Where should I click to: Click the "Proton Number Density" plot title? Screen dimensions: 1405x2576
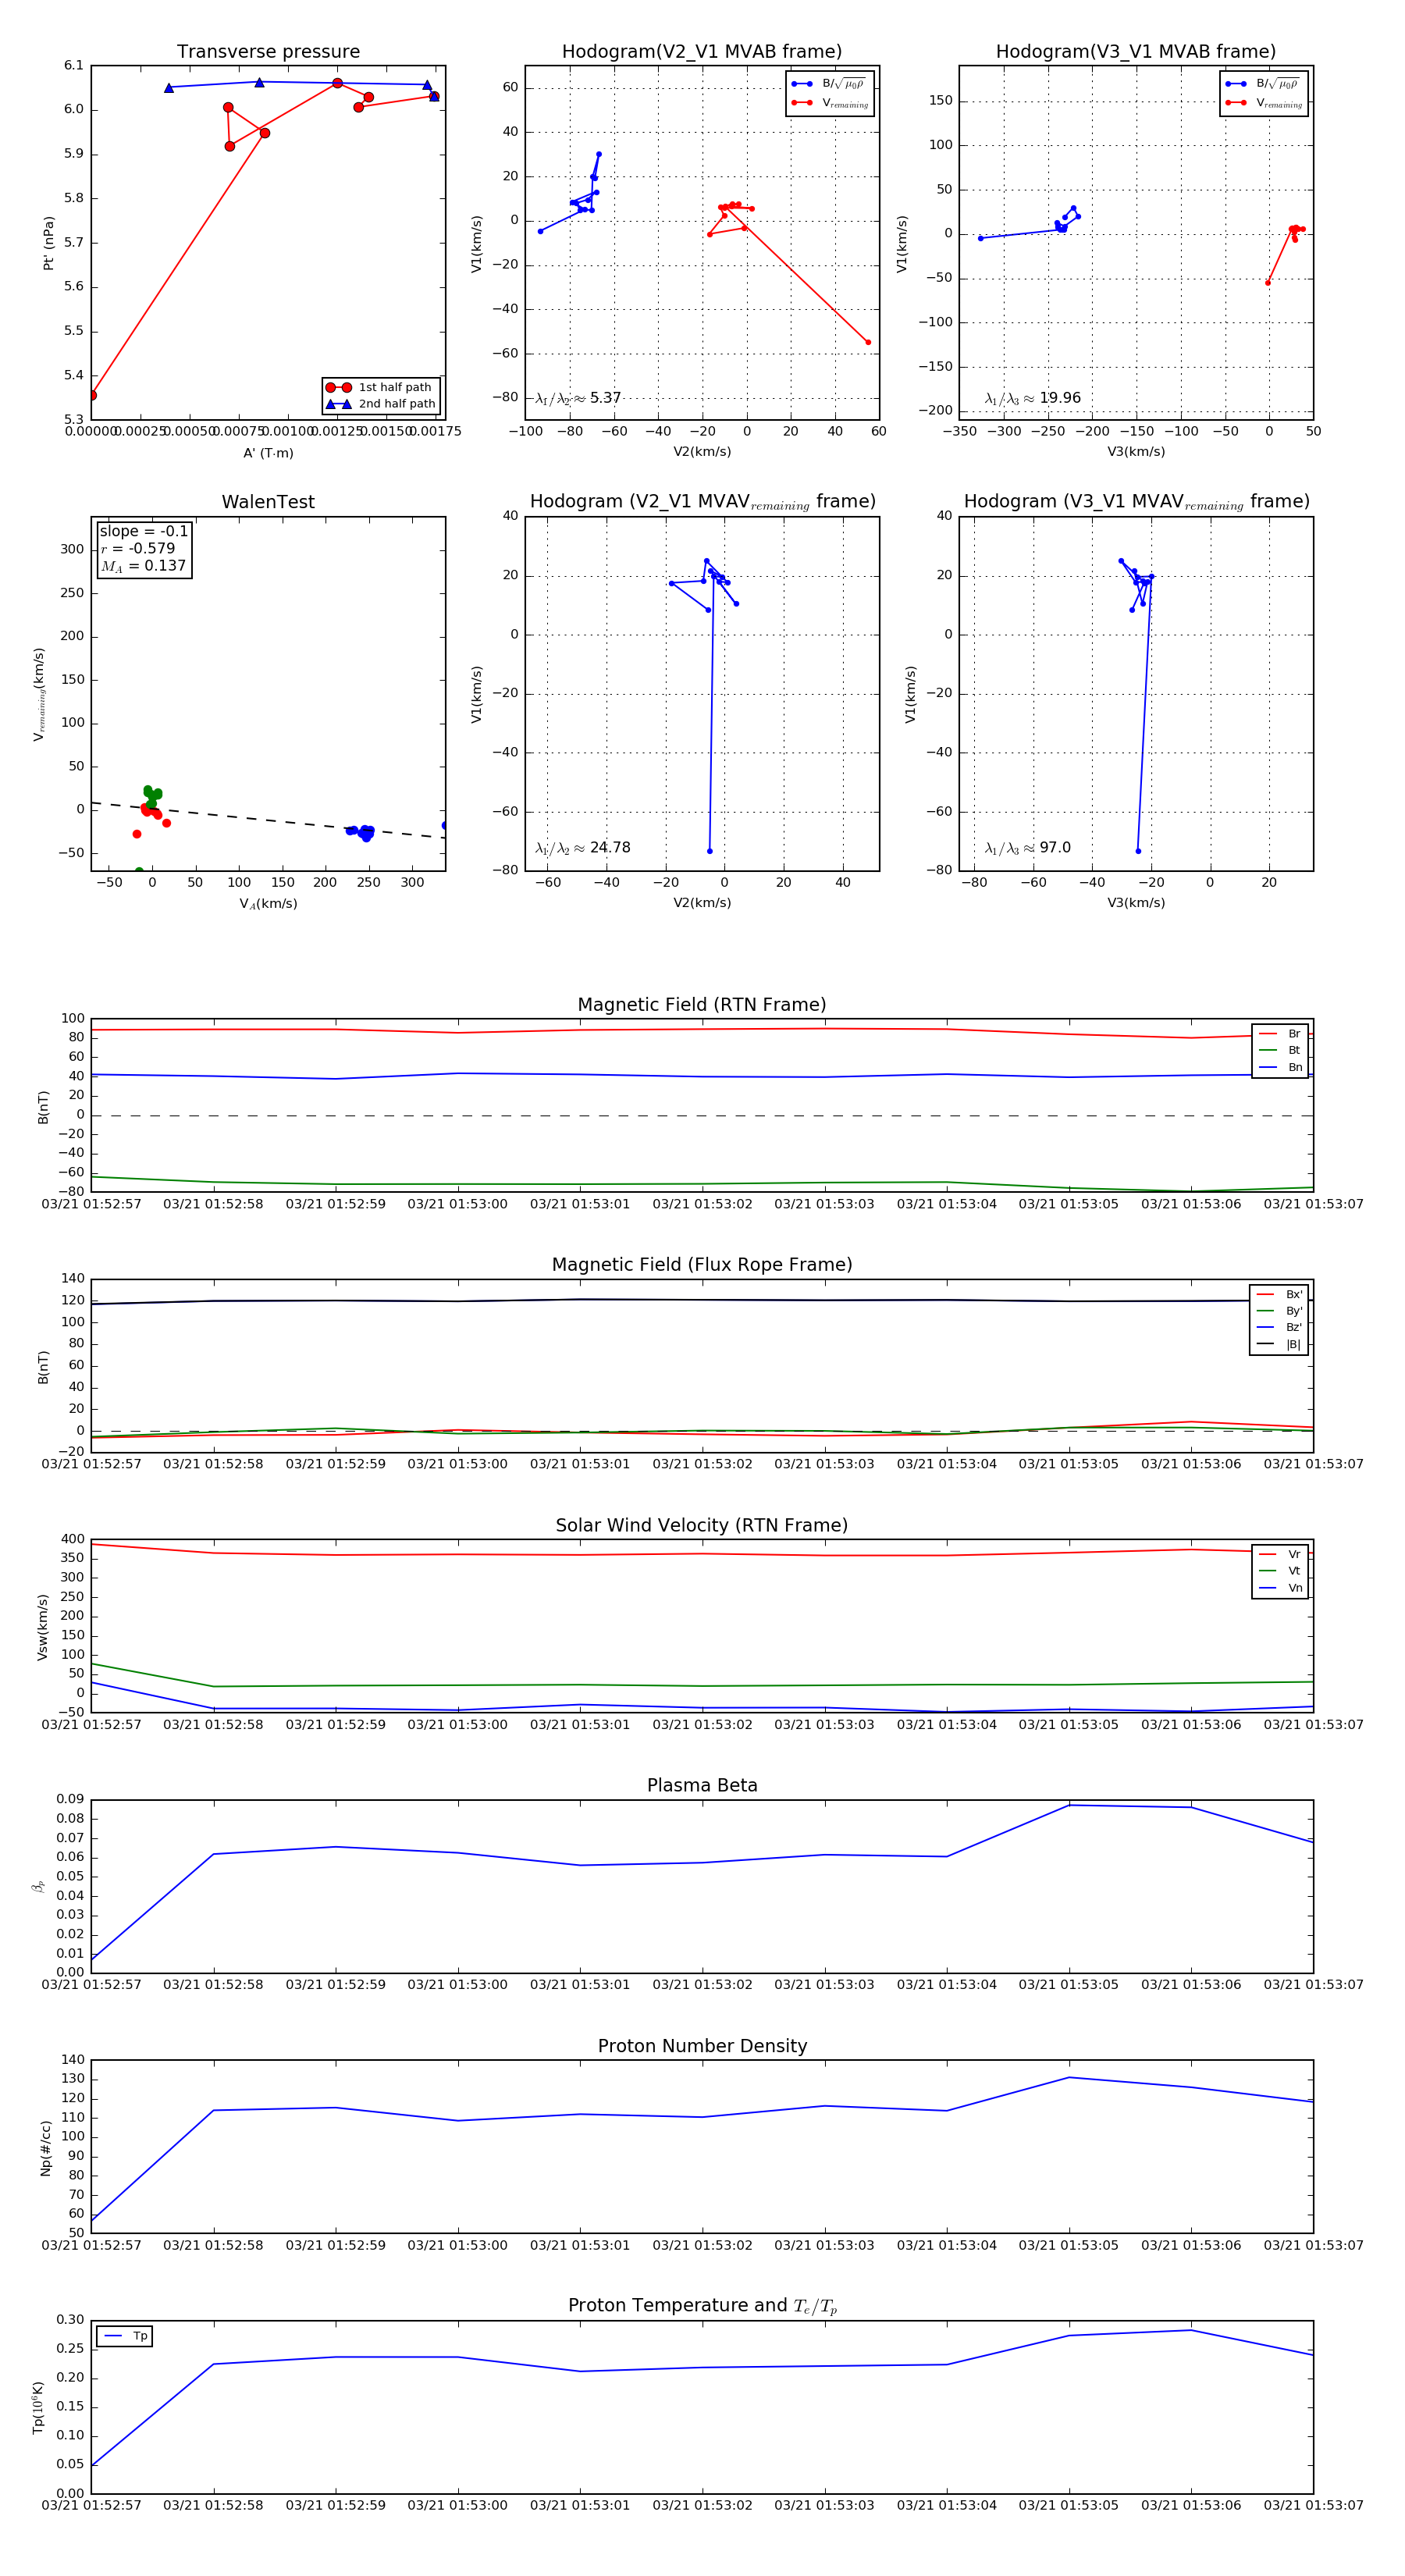click(x=702, y=2046)
